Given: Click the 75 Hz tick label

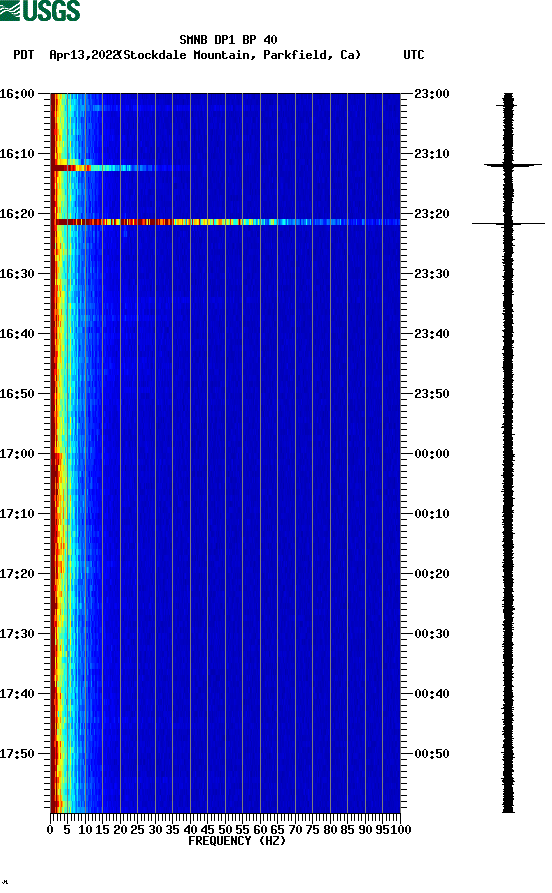Looking at the screenshot, I should 312,830.
